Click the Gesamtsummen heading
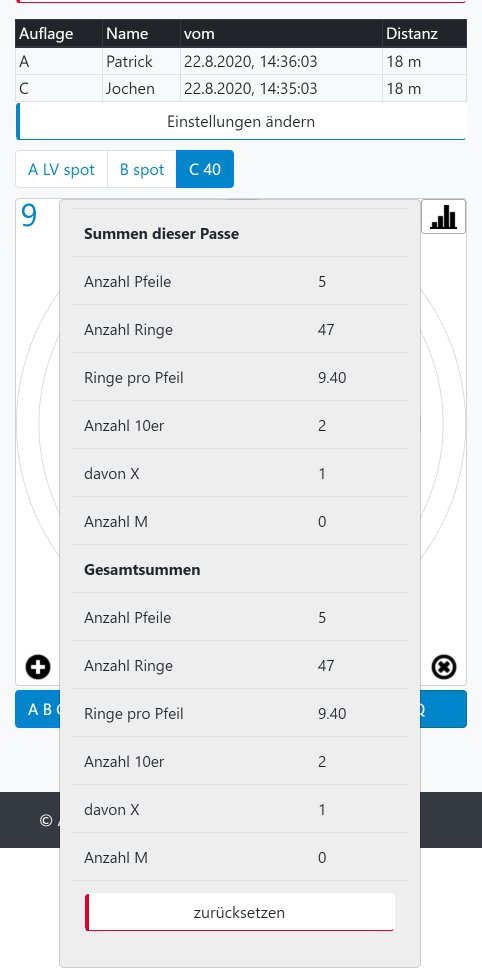The height and width of the screenshot is (968, 482). [142, 570]
